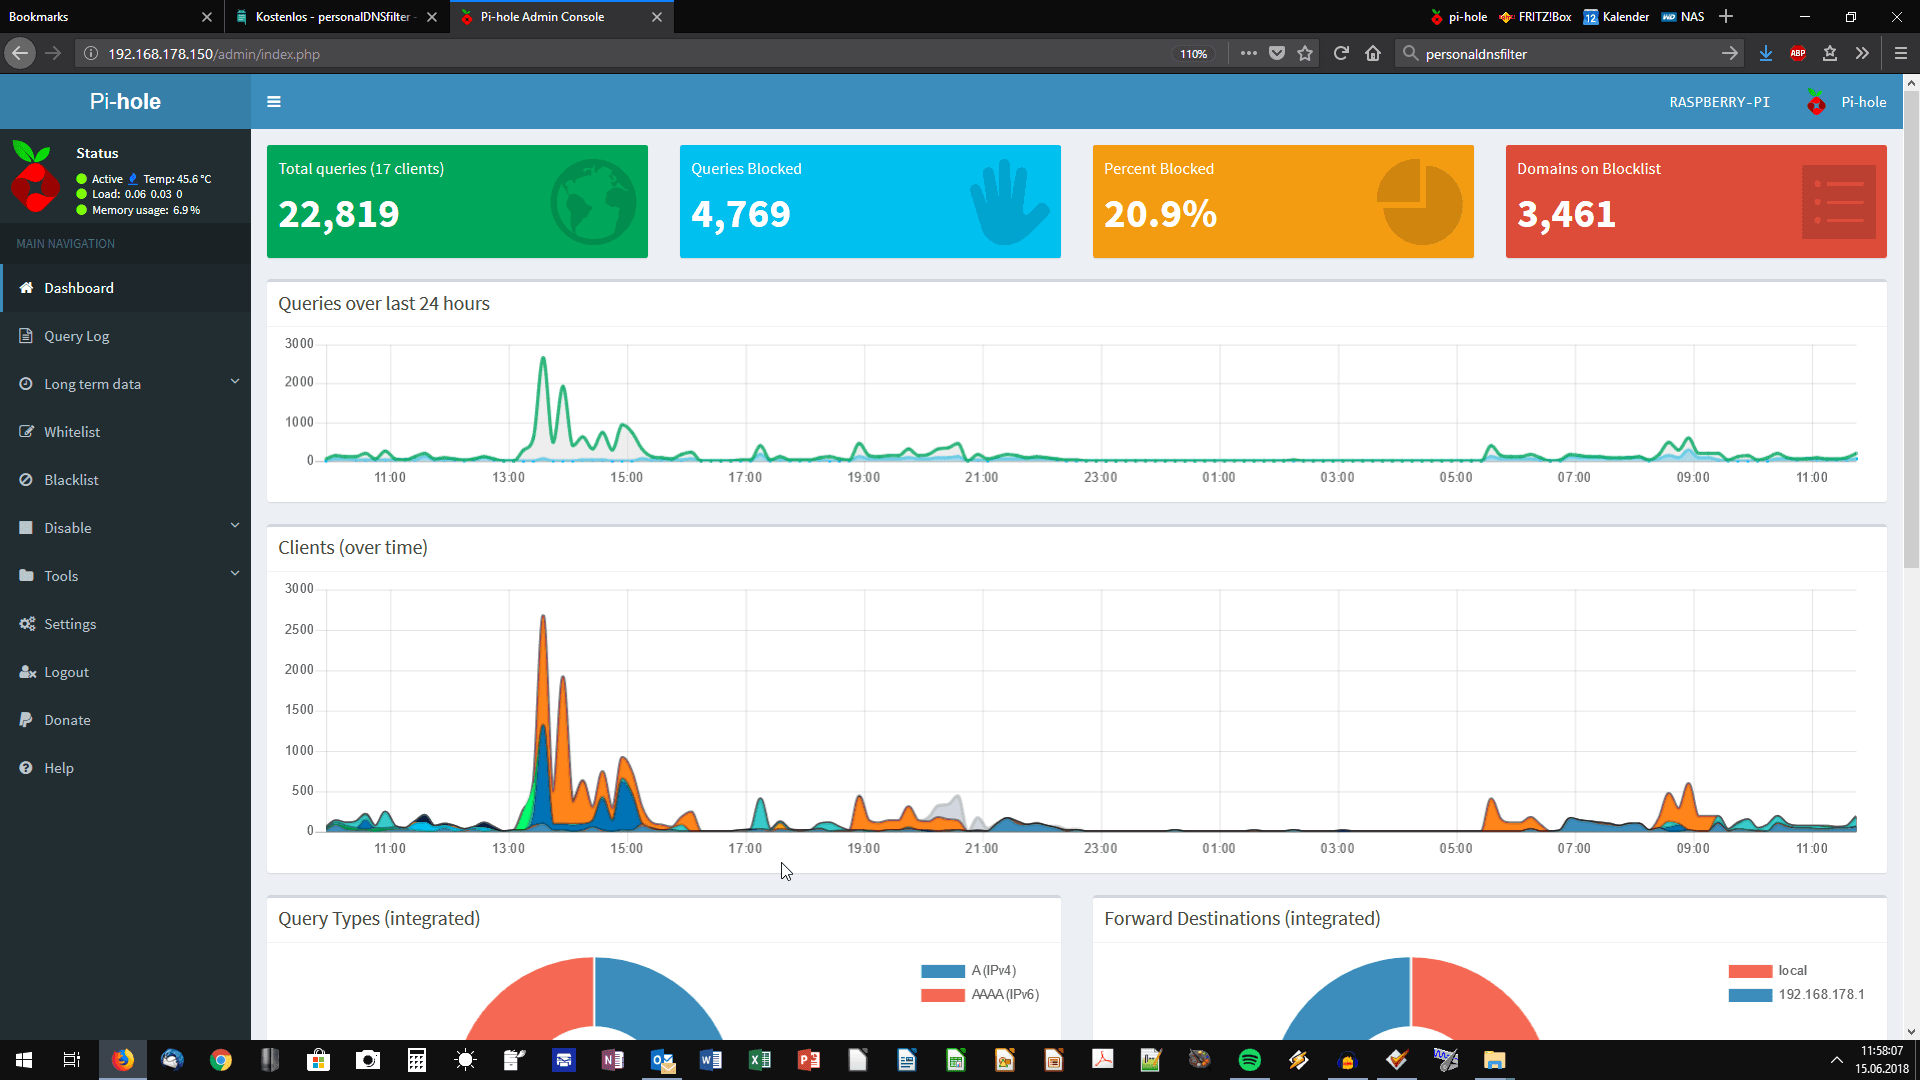The width and height of the screenshot is (1920, 1080).
Task: Click the Whitelist edit icon
Action: pos(26,432)
